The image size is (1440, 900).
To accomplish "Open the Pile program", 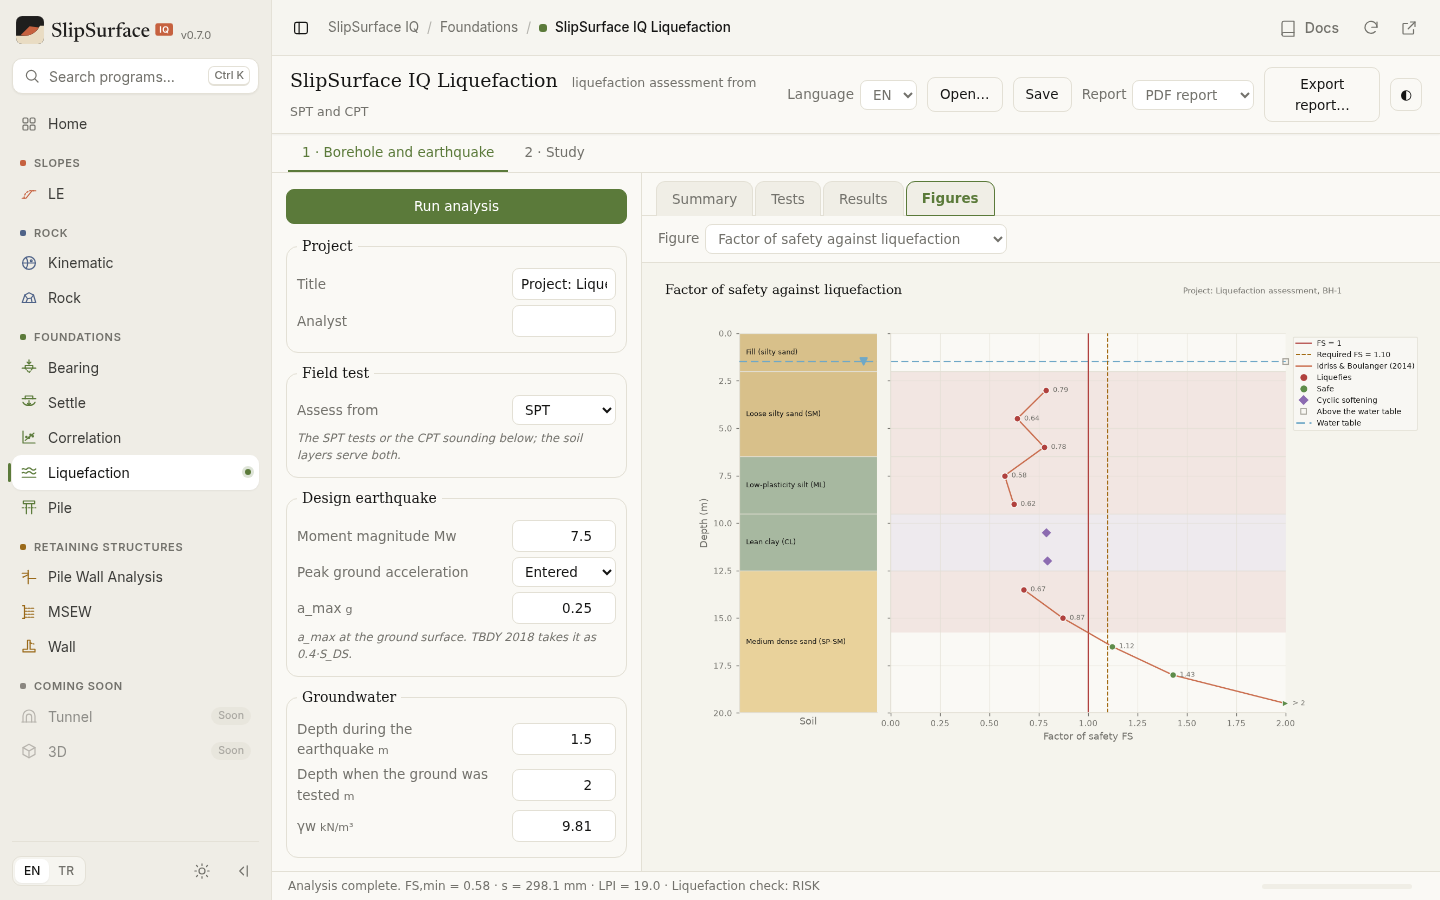I will (x=135, y=508).
